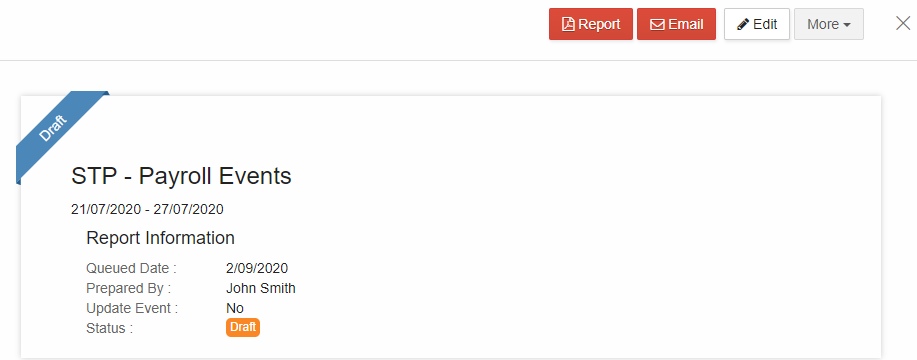Expand the More dropdown caret
The width and height of the screenshot is (917, 360).
tap(847, 25)
